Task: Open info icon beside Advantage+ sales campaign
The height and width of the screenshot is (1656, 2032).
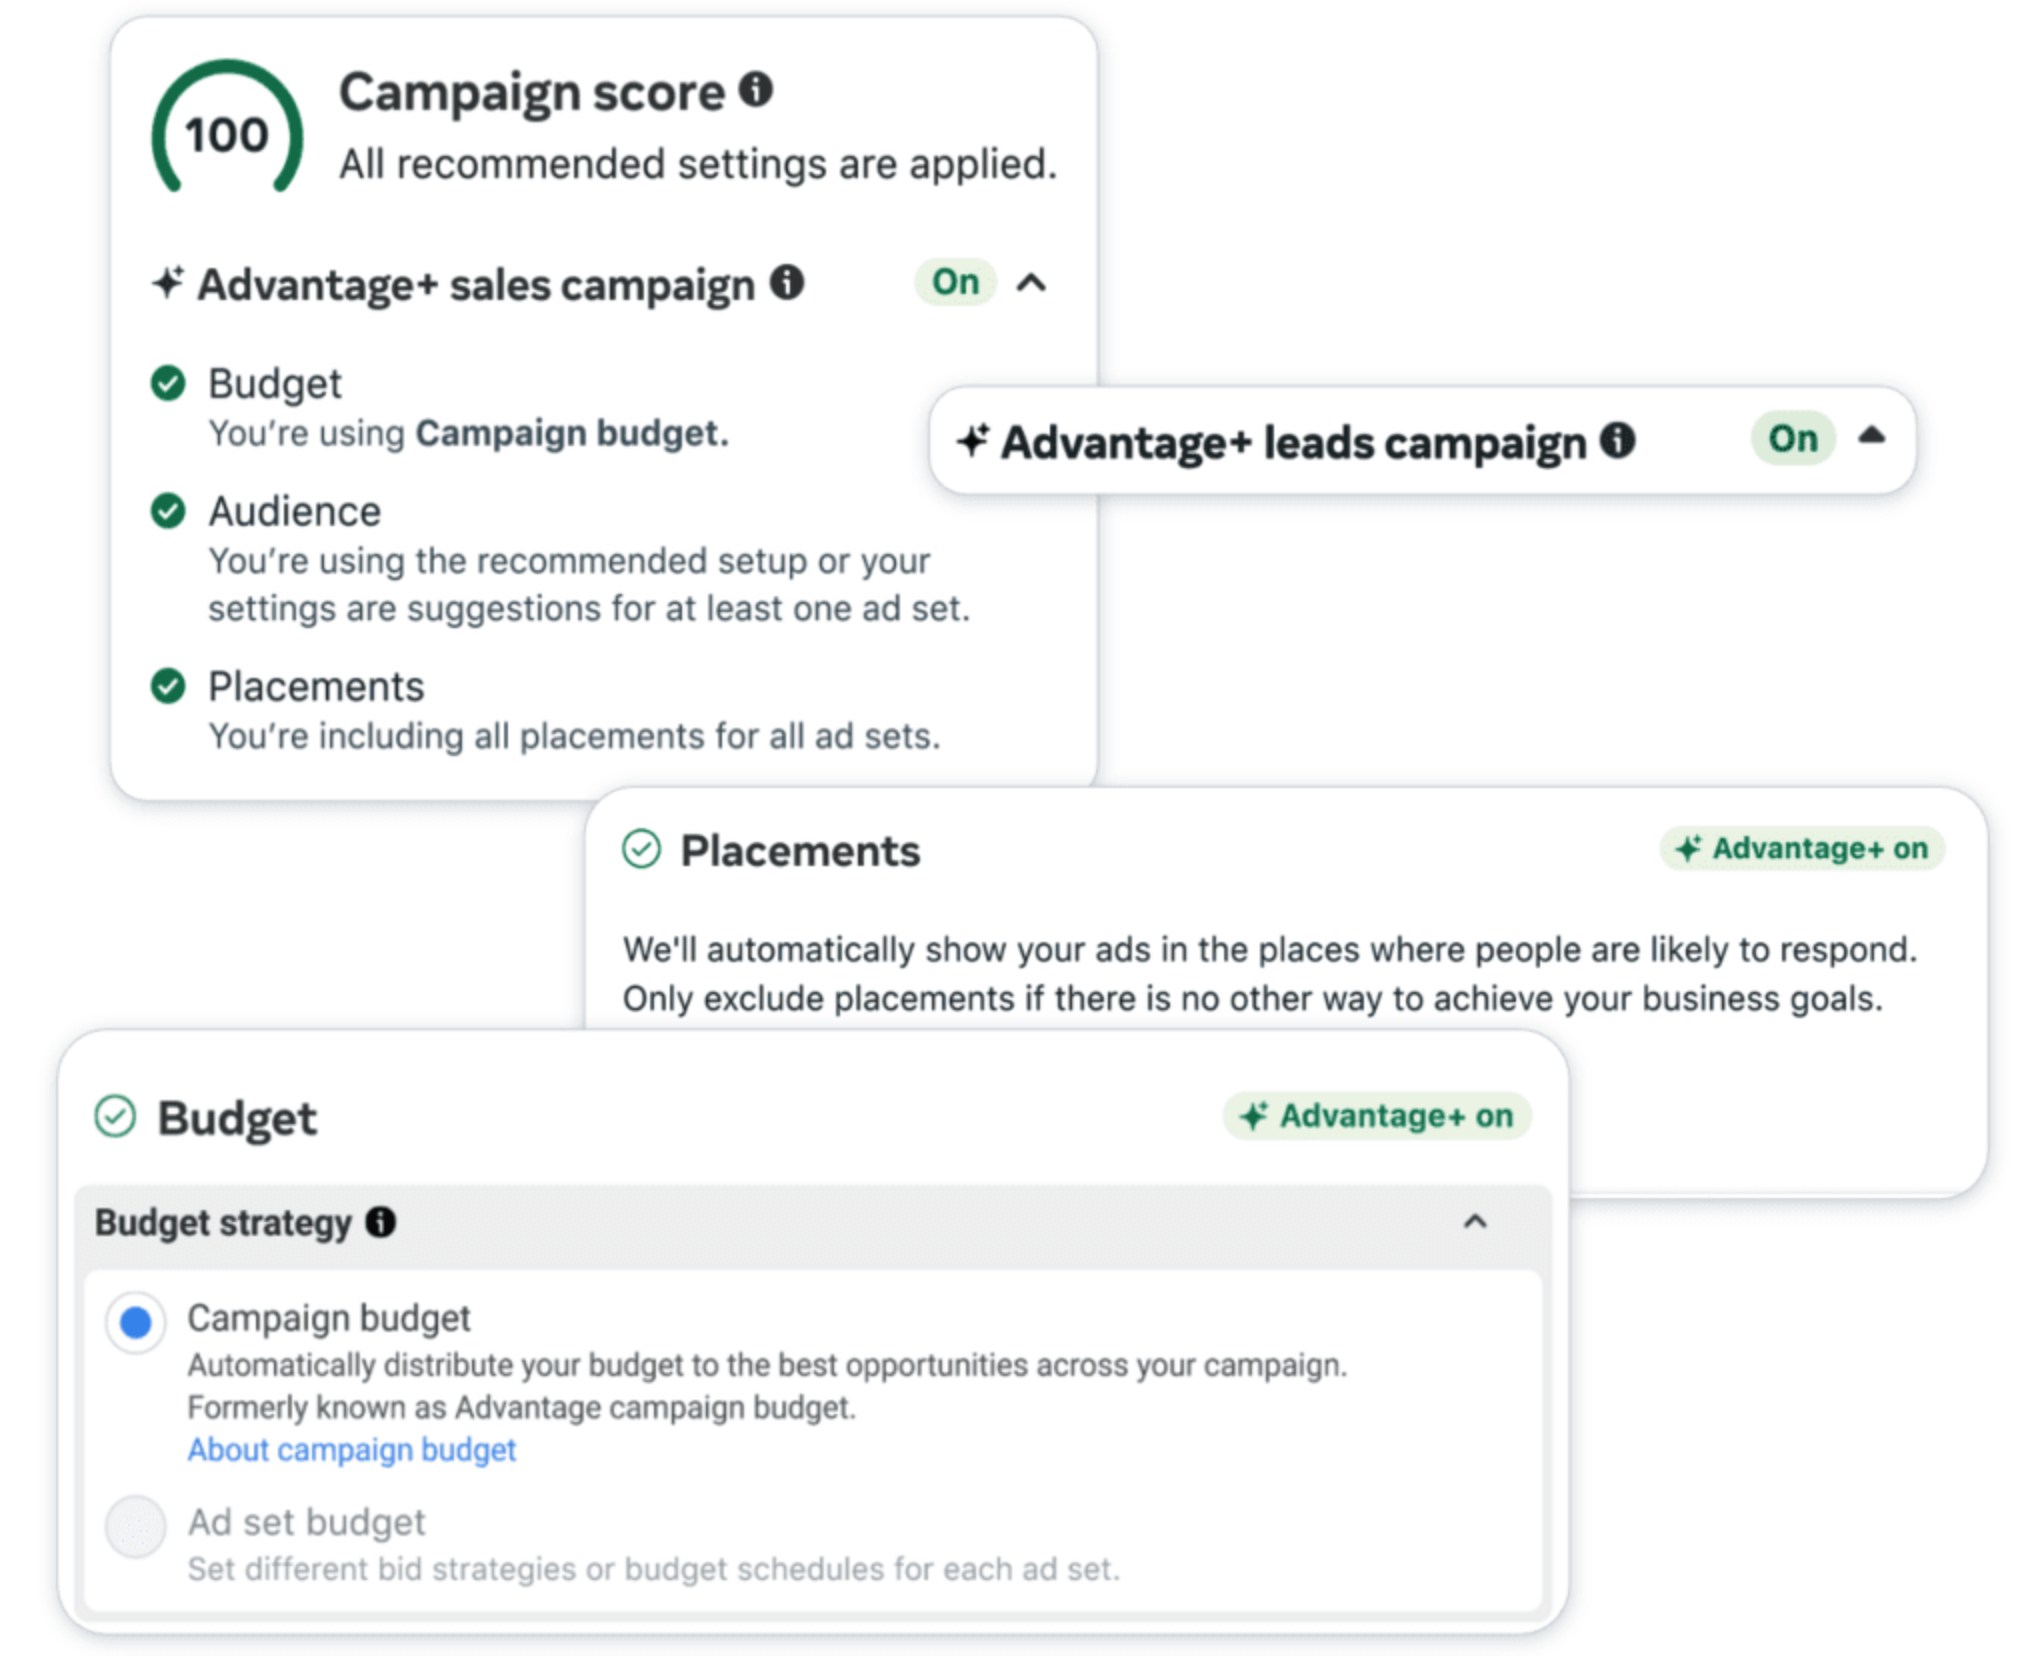Action: coord(787,283)
